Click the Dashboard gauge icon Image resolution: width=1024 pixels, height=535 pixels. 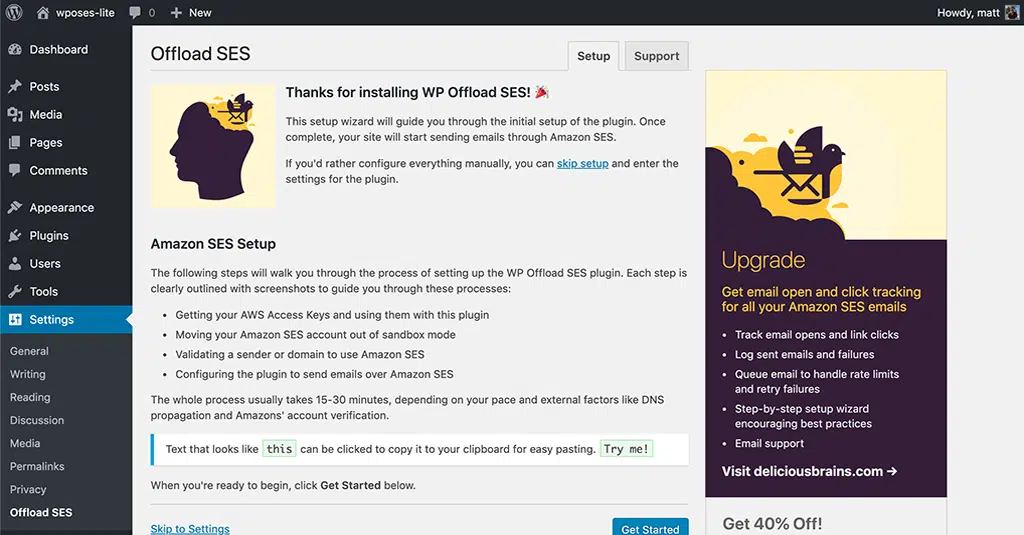[15, 50]
